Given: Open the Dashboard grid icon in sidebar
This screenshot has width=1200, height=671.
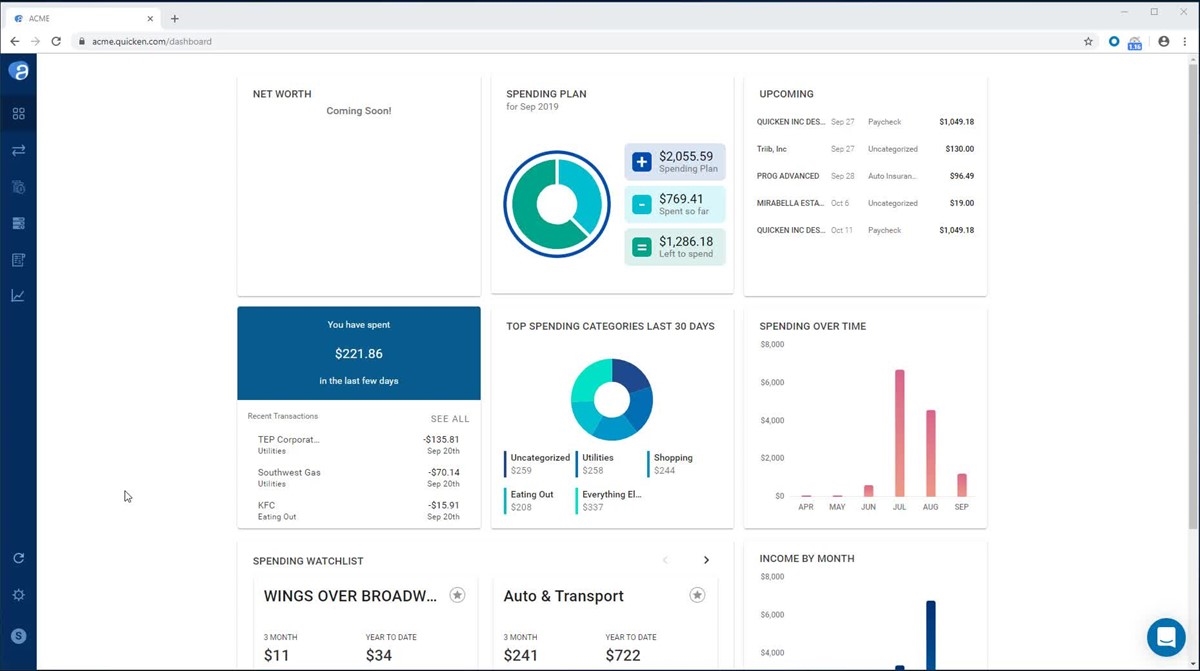Looking at the screenshot, I should (18, 114).
